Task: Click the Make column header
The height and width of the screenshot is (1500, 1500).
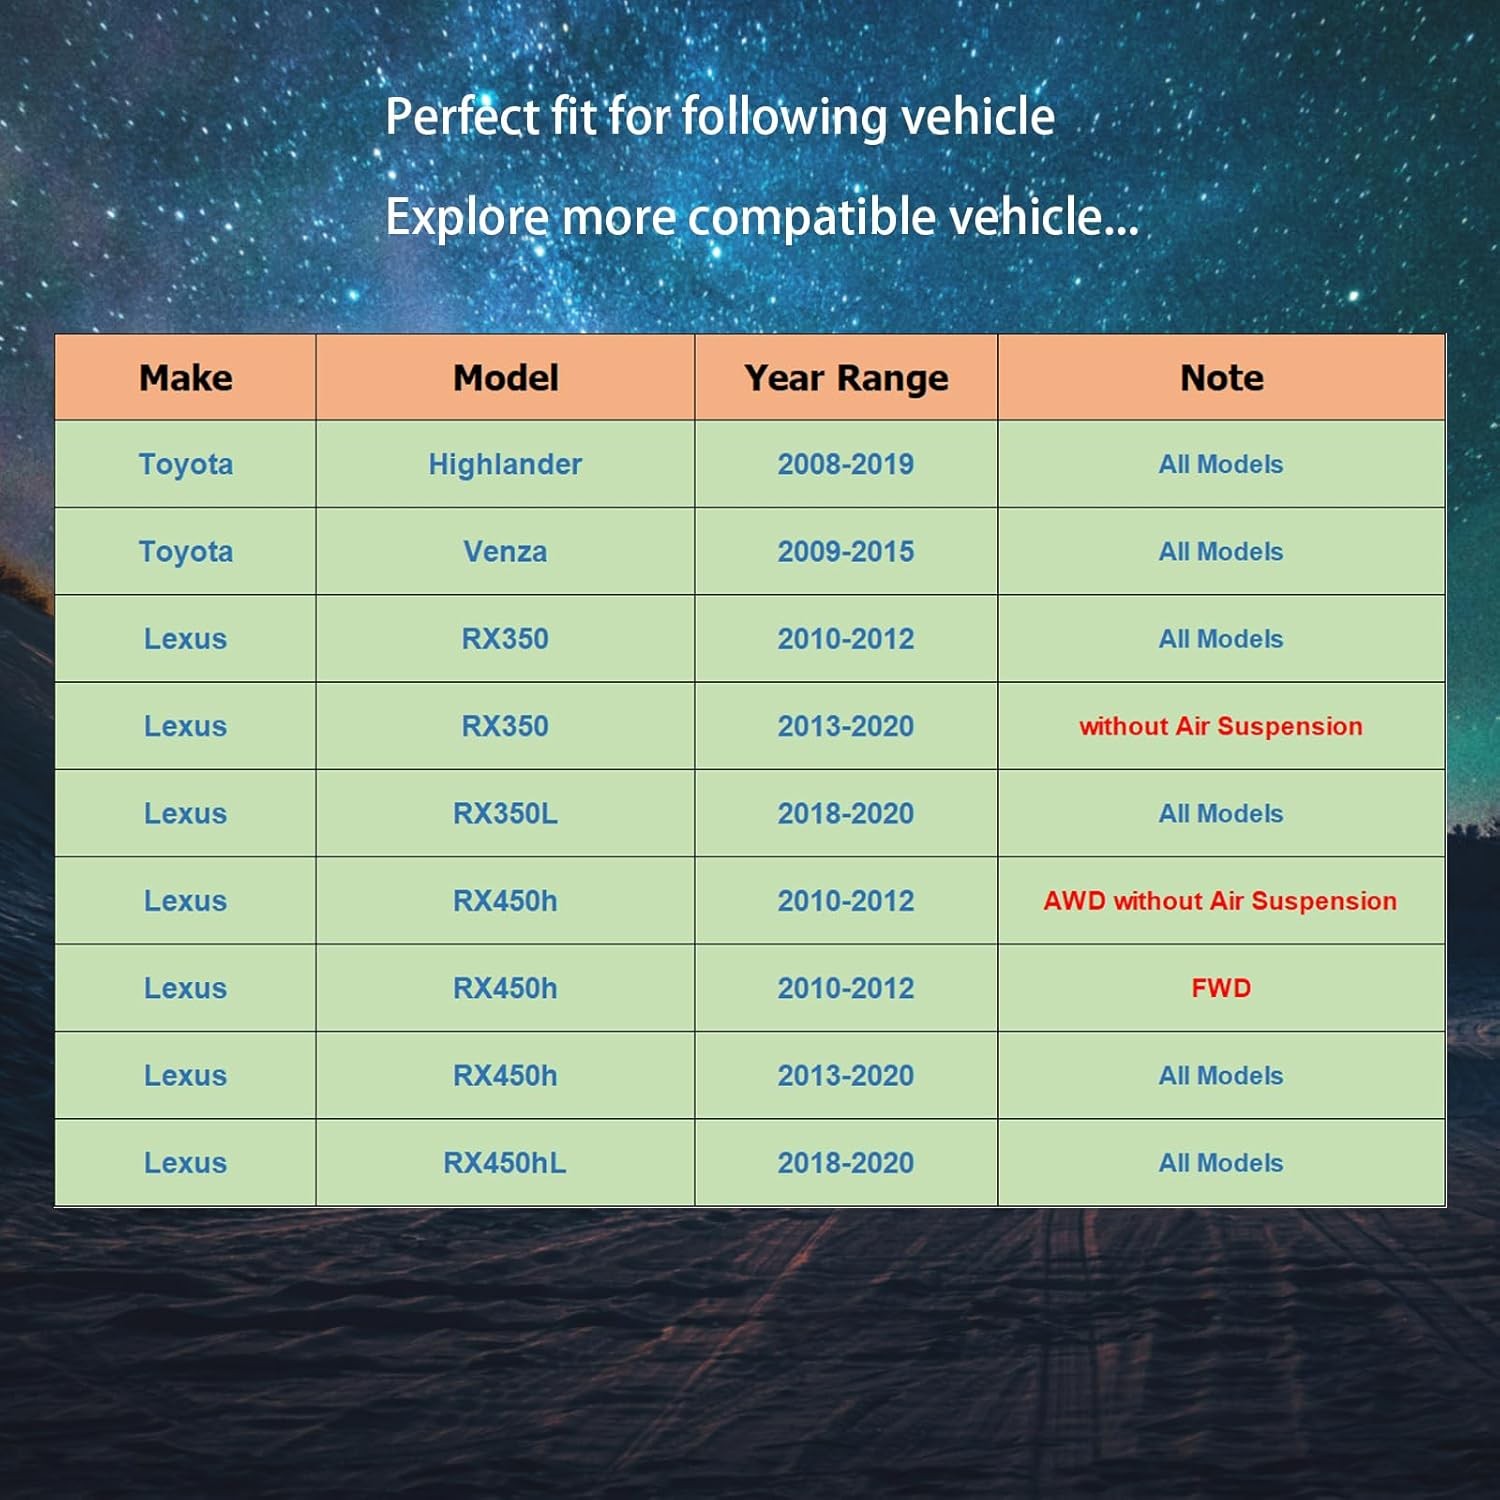Action: tap(185, 377)
